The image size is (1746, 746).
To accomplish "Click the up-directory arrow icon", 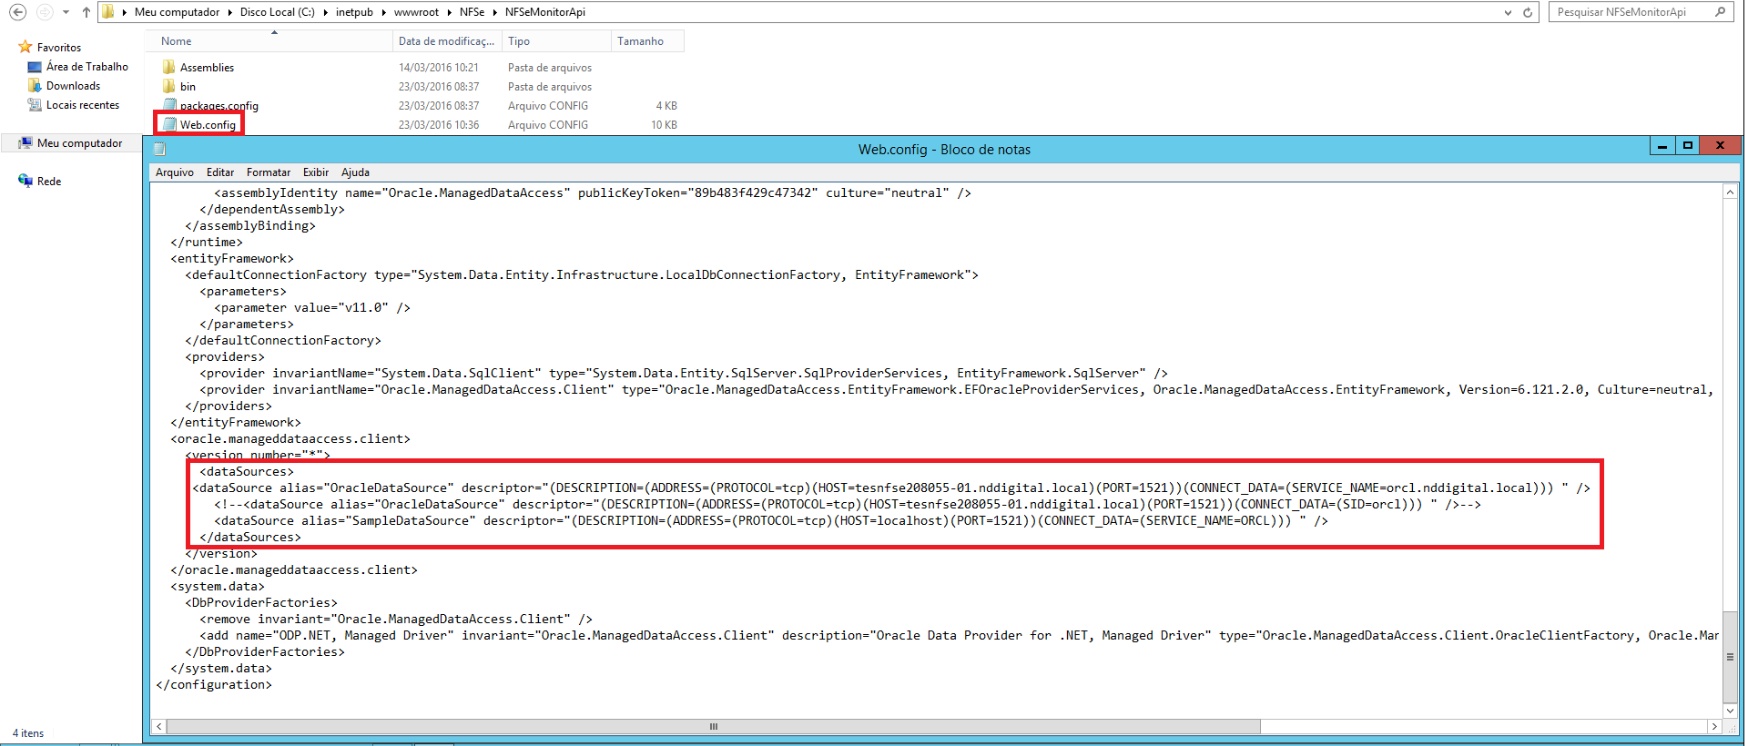I will 86,12.
